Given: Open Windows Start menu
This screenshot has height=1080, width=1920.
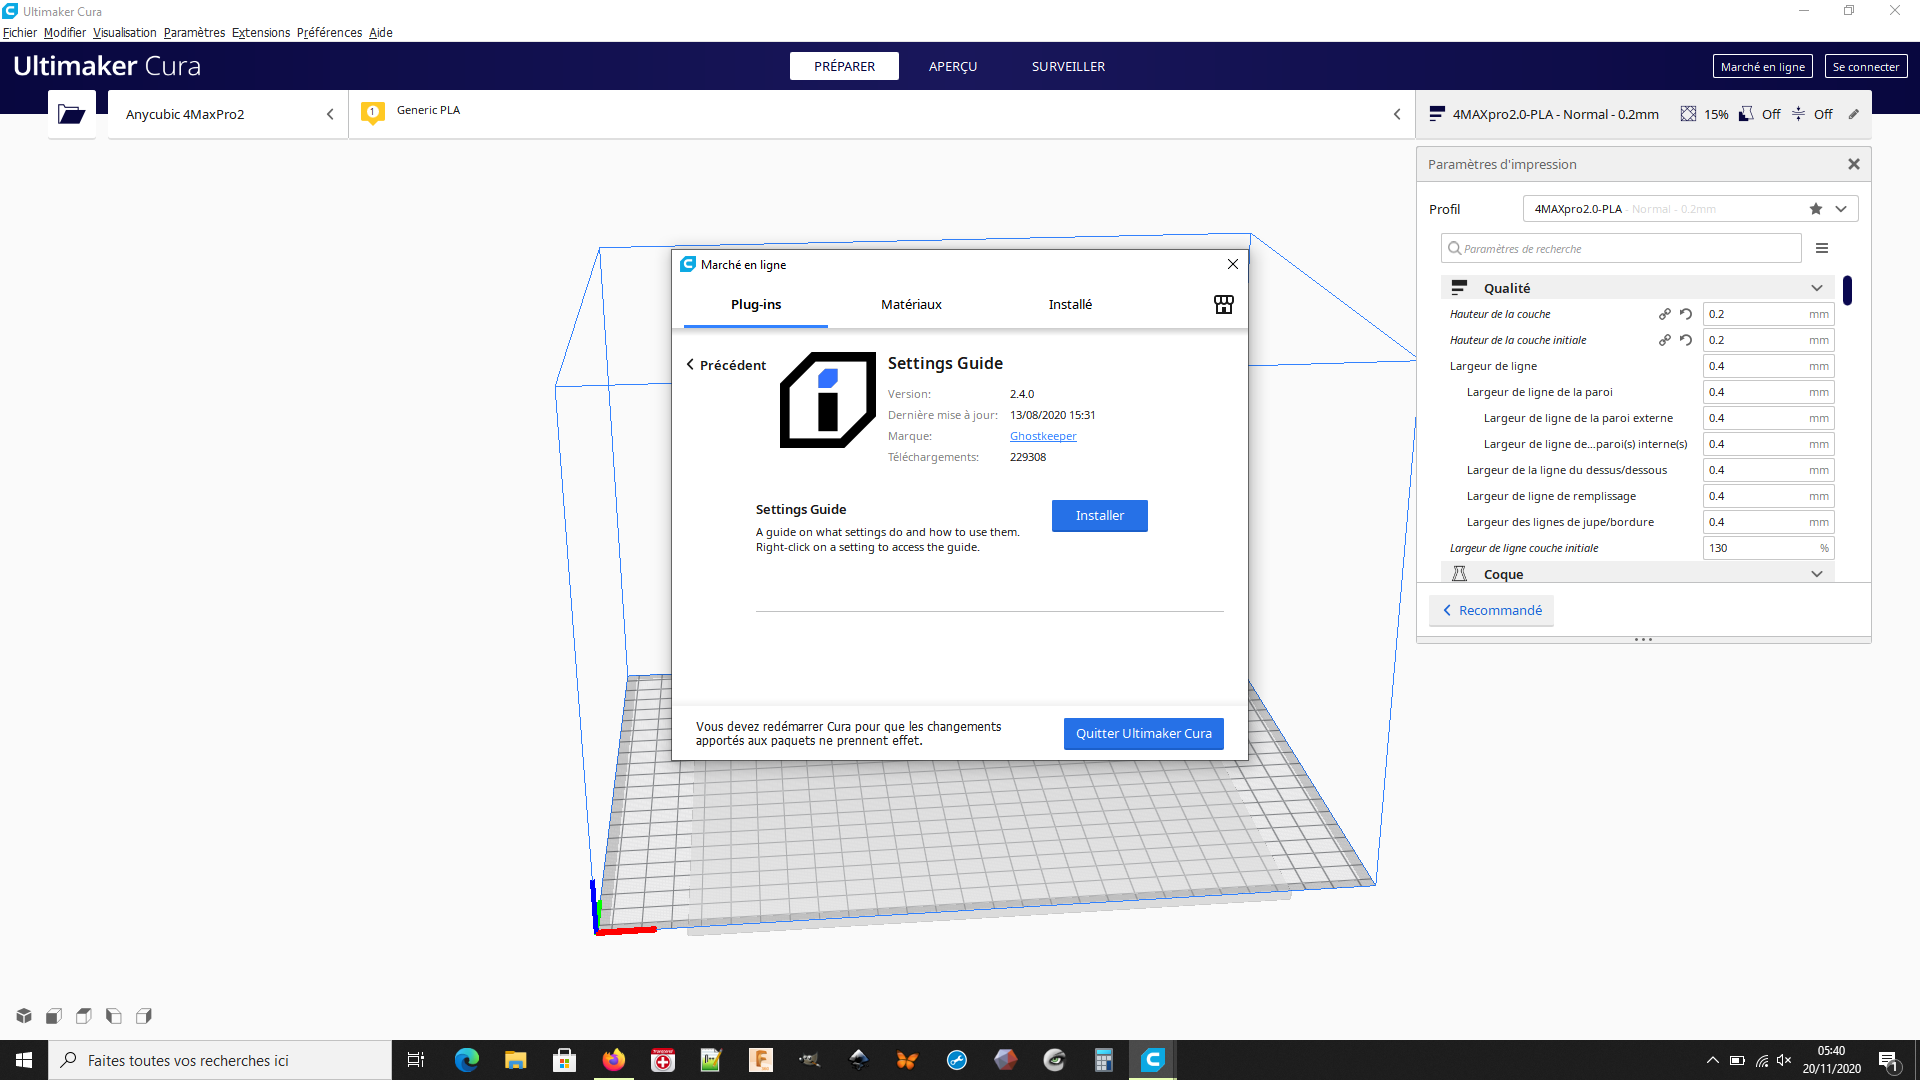Looking at the screenshot, I should coord(24,1060).
